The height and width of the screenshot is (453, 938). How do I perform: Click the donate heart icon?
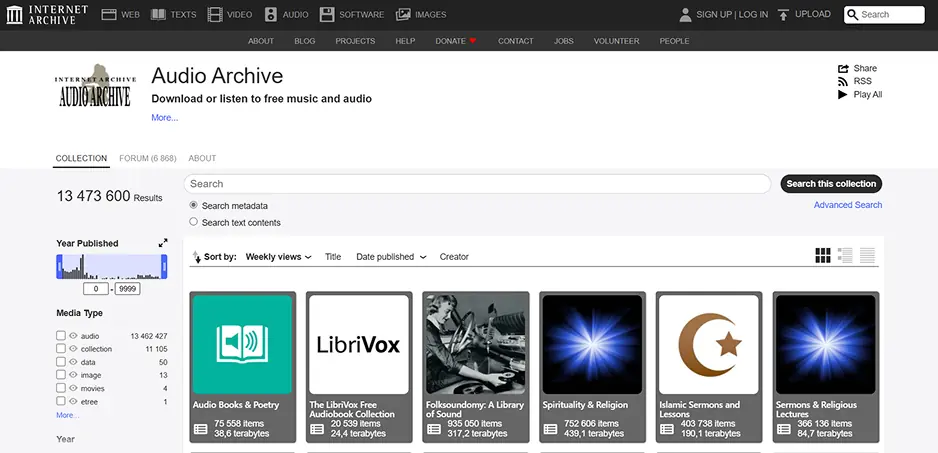click(x=473, y=41)
